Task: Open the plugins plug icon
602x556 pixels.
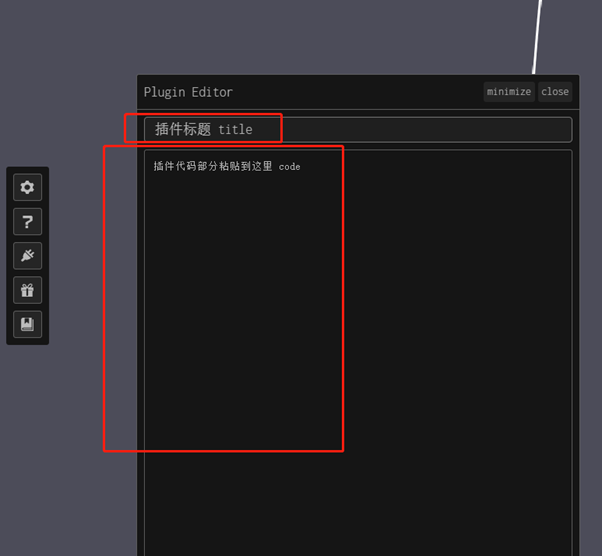Action: tap(27, 256)
